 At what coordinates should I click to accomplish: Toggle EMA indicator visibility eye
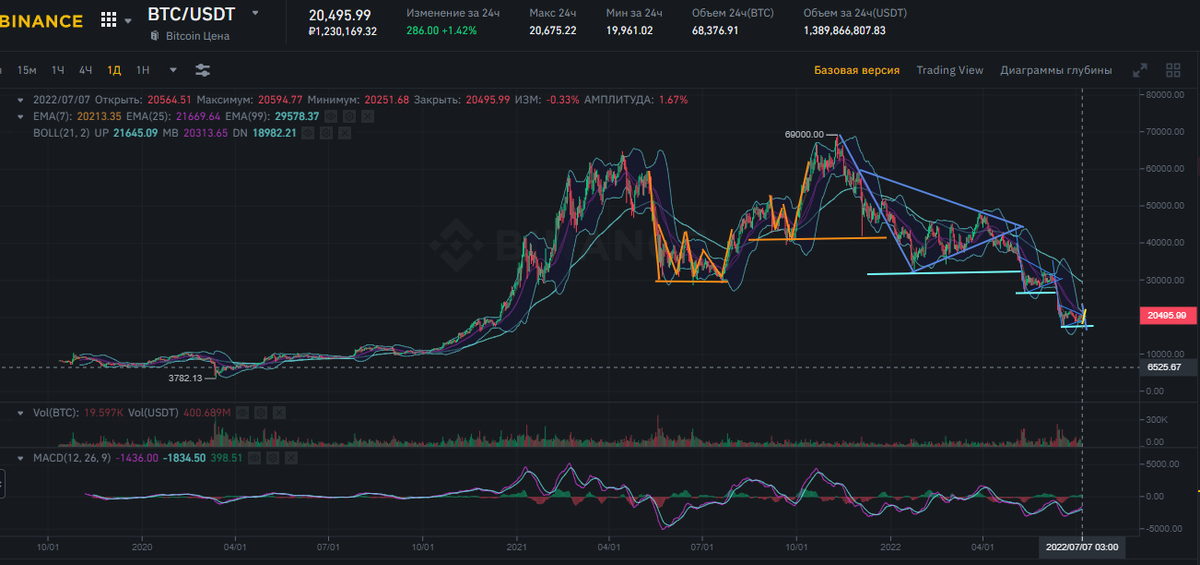point(333,117)
